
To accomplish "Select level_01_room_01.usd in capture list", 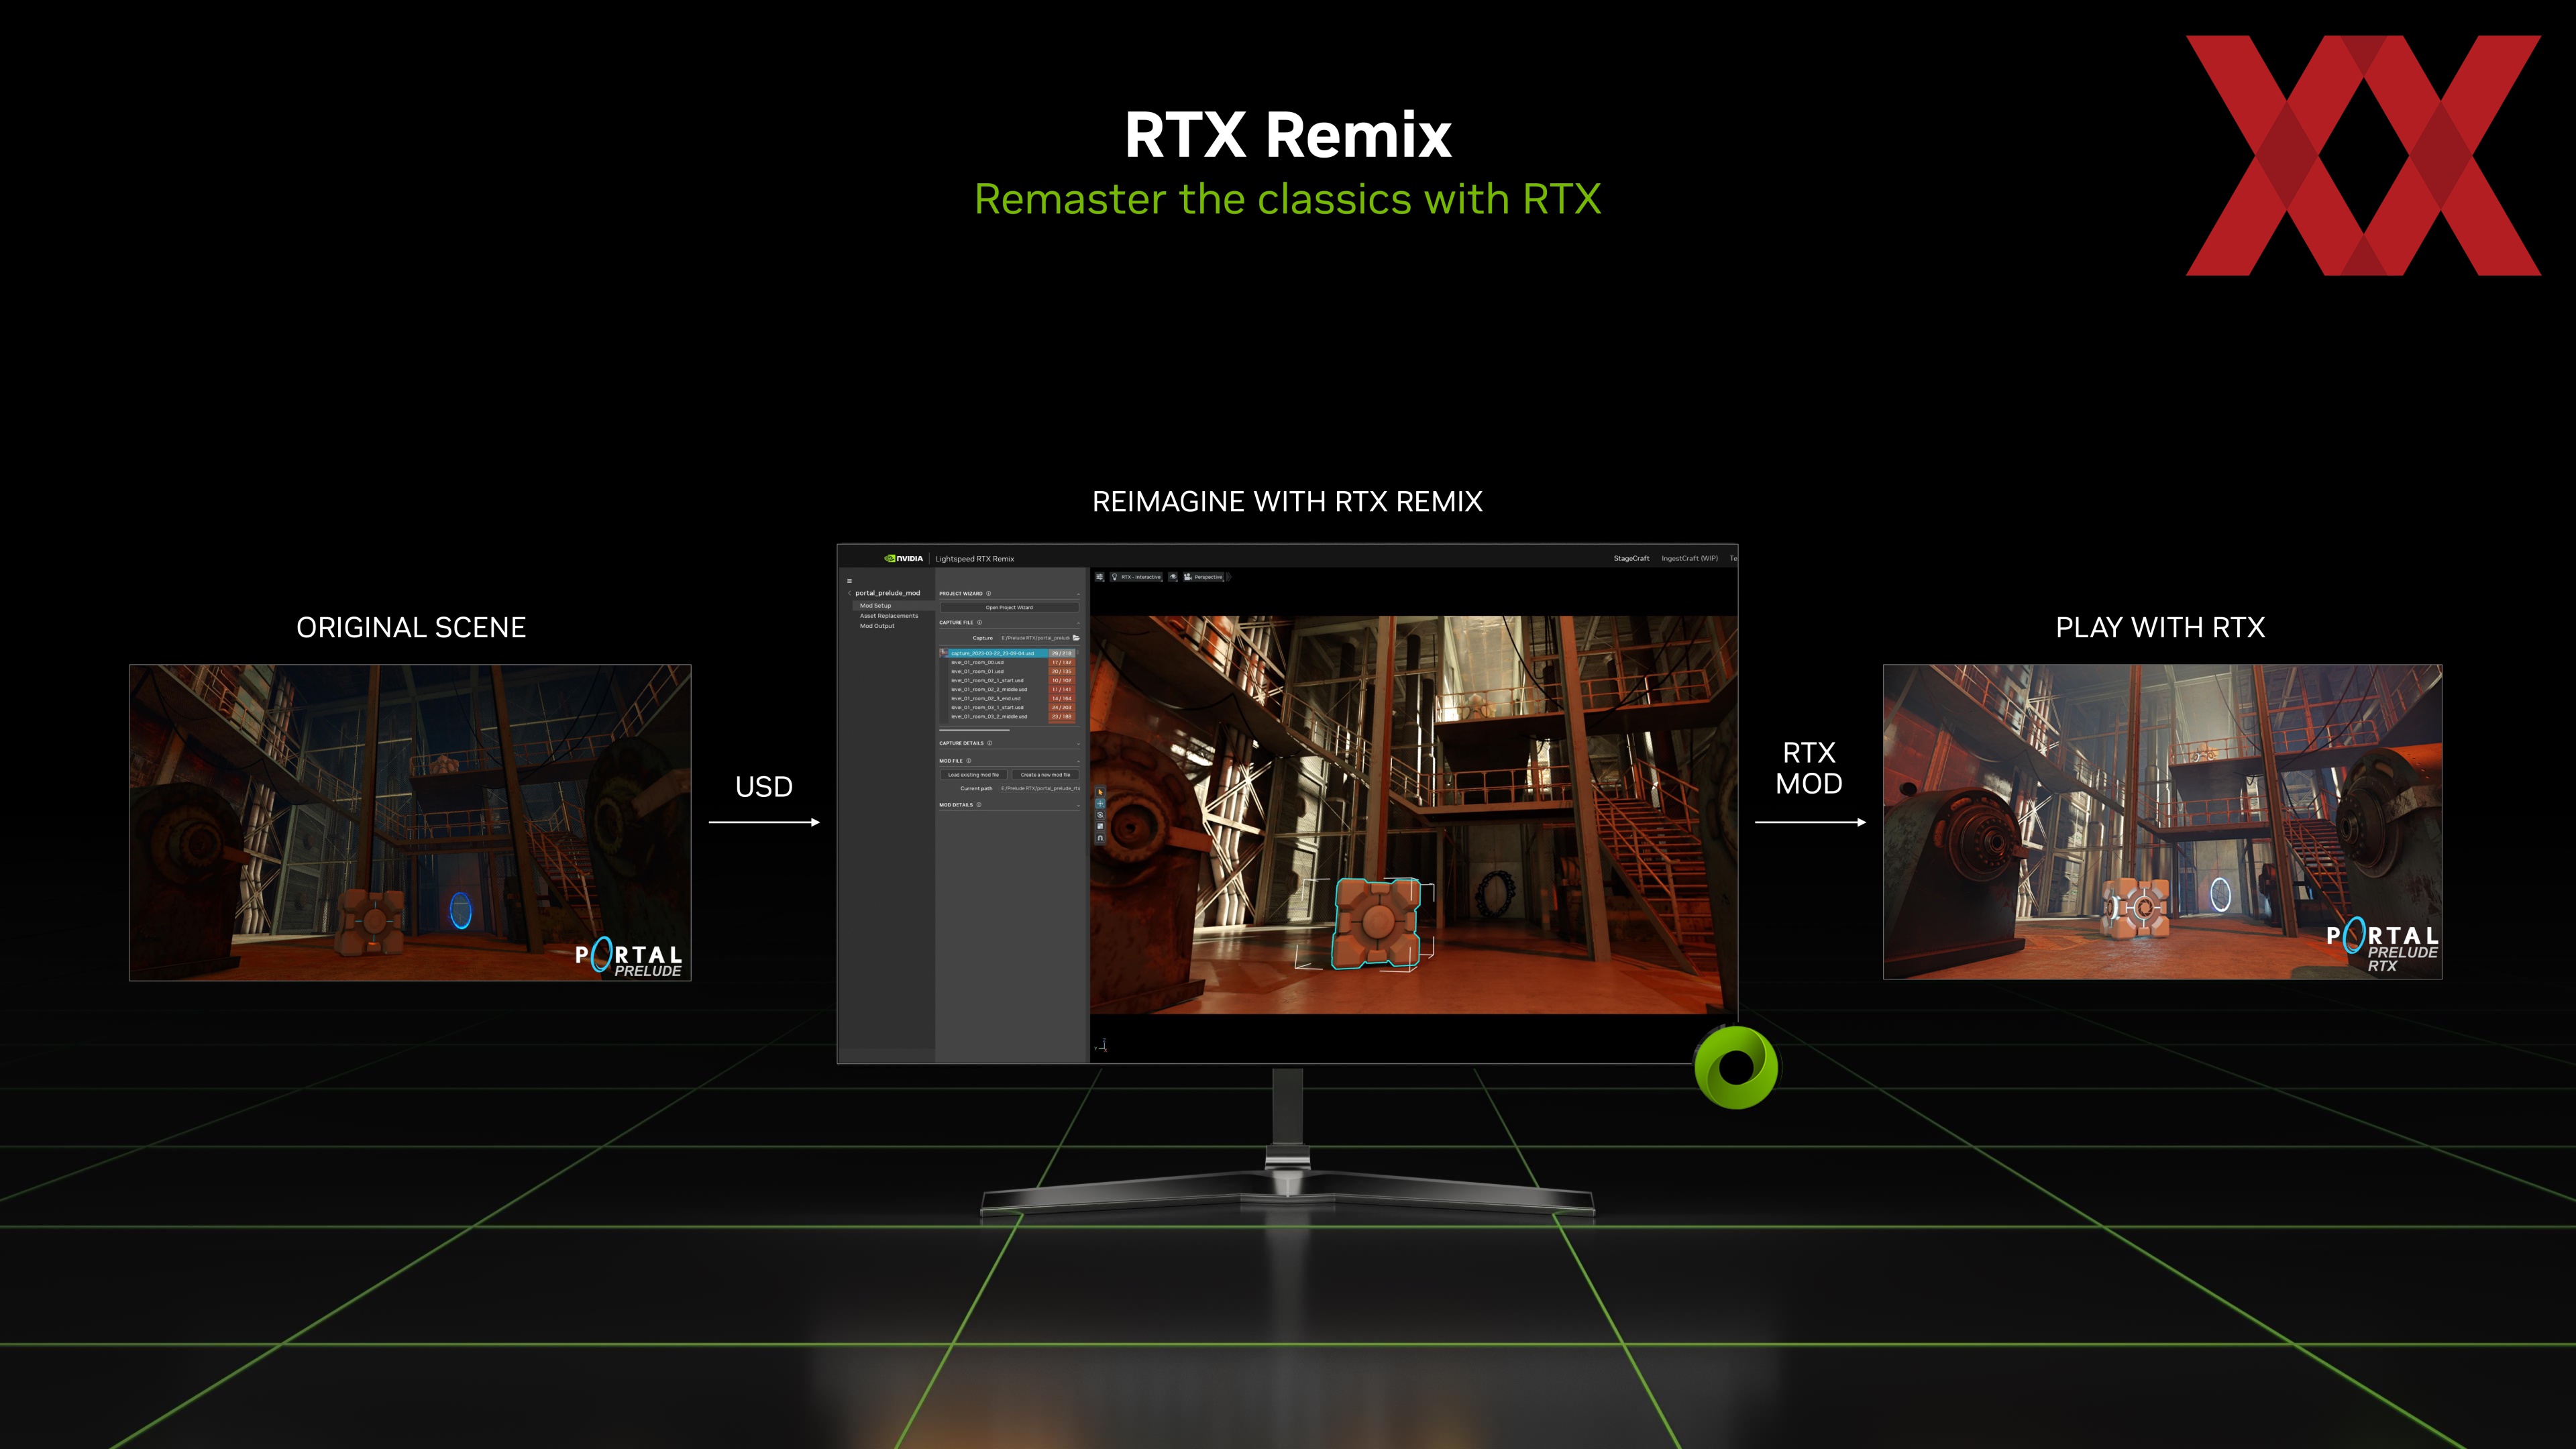I will [x=977, y=671].
